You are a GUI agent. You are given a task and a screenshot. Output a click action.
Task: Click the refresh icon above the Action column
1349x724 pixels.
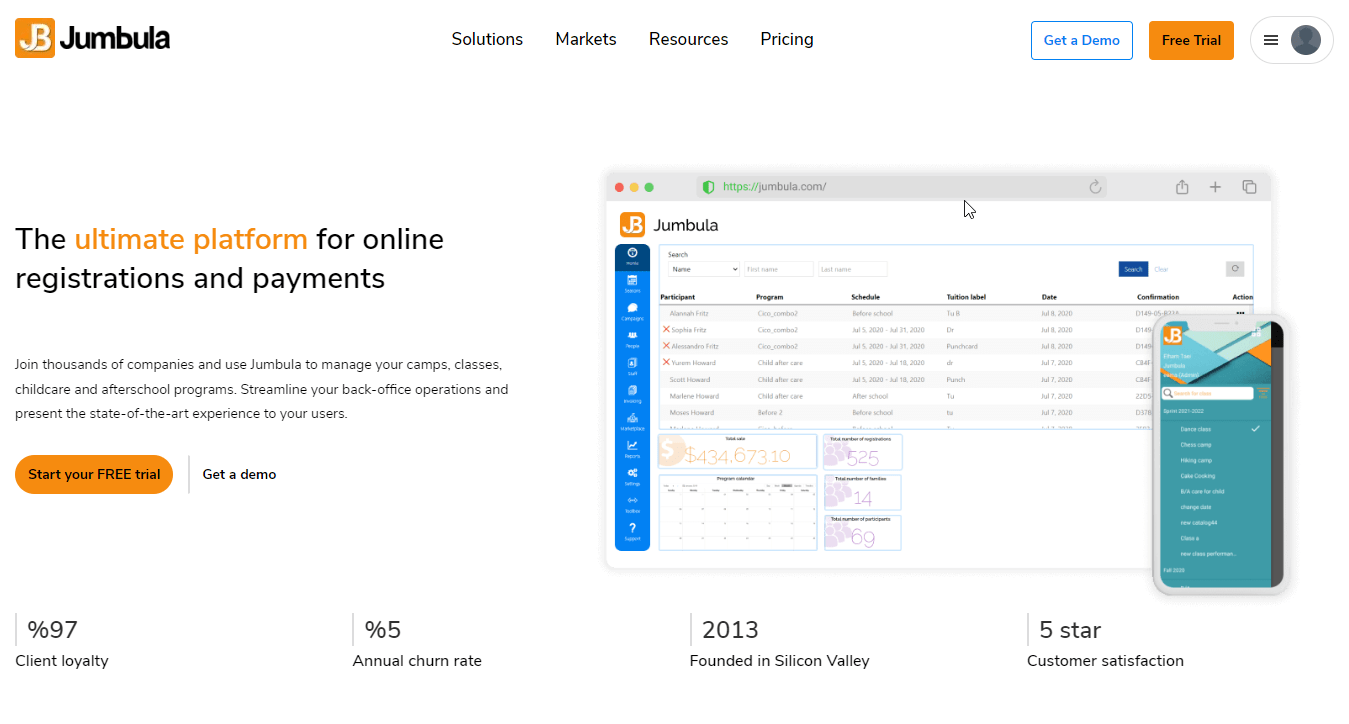pyautogui.click(x=1235, y=268)
